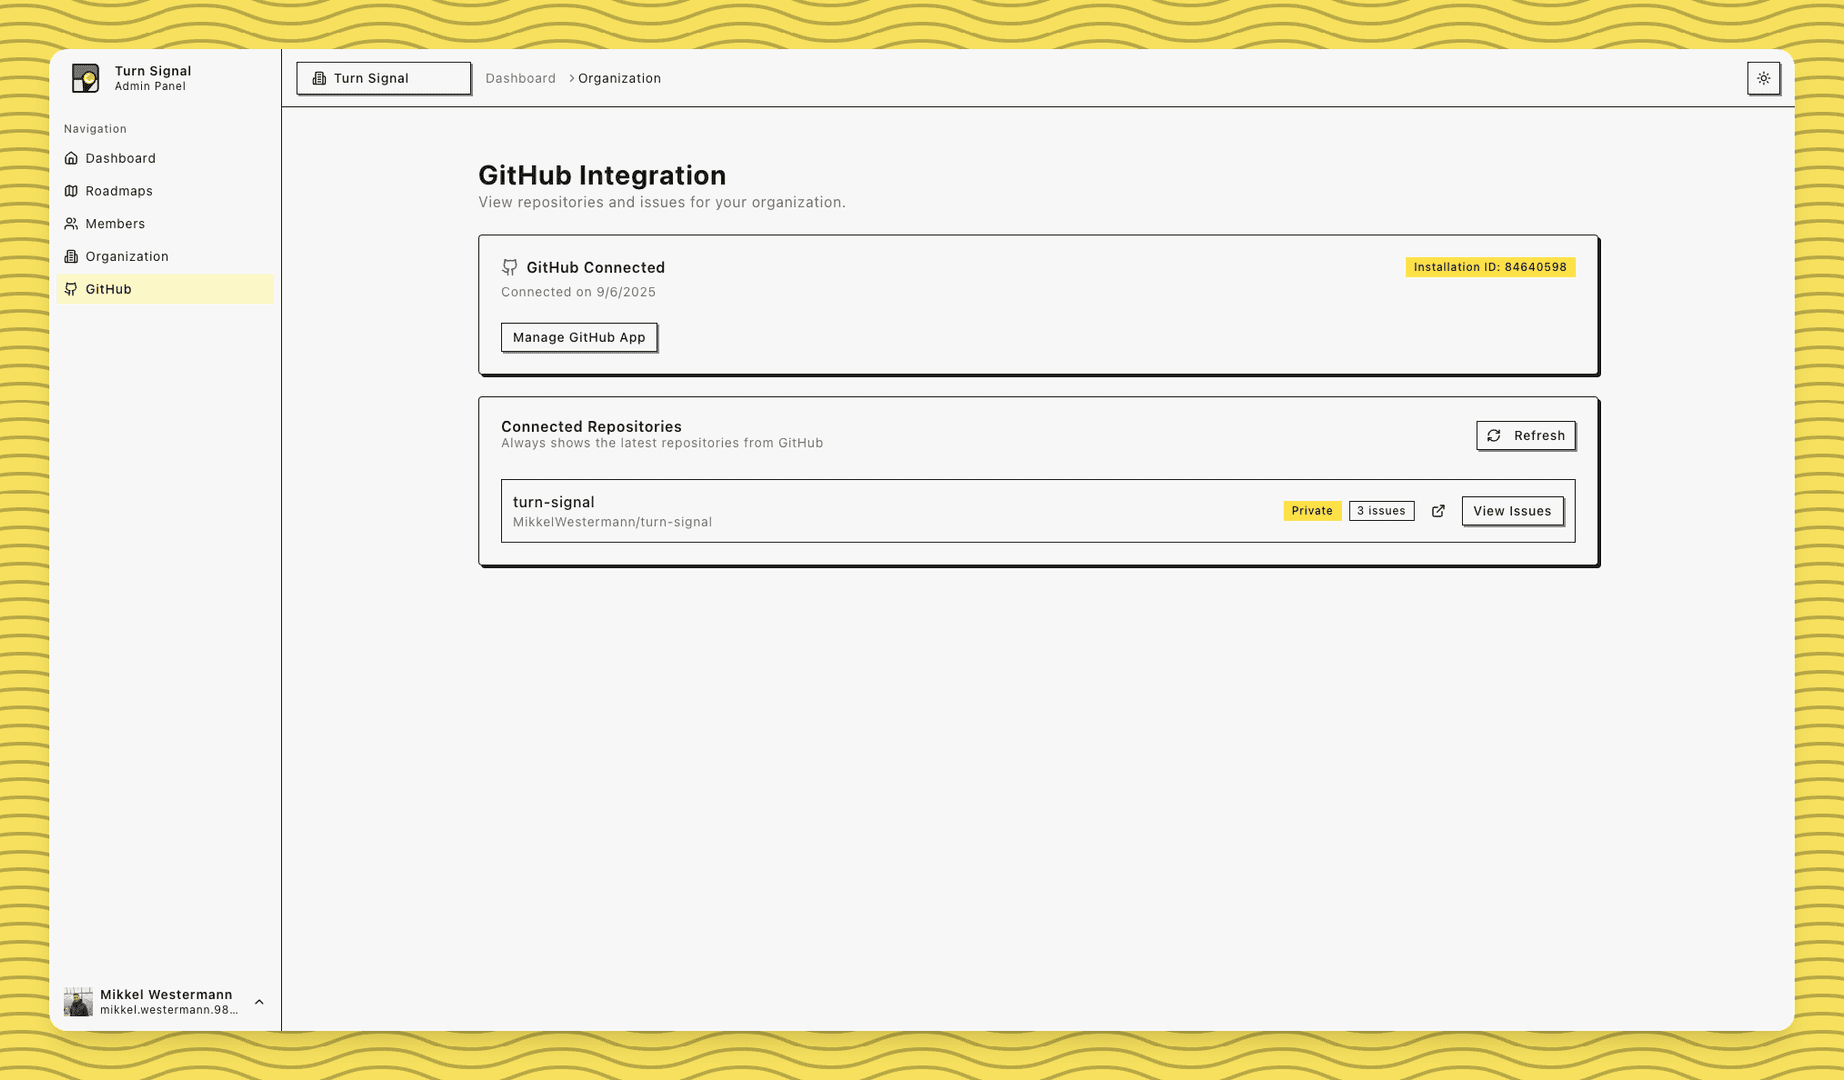
Task: Toggle light/dark theme with the sun icon
Action: click(1763, 78)
